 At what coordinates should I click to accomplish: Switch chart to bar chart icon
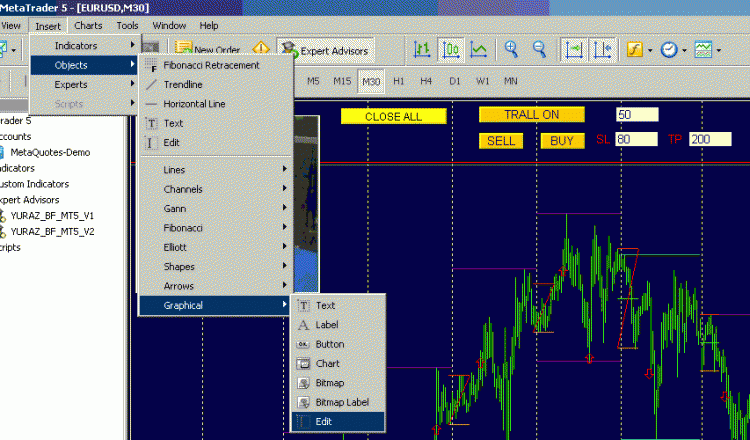pyautogui.click(x=422, y=50)
